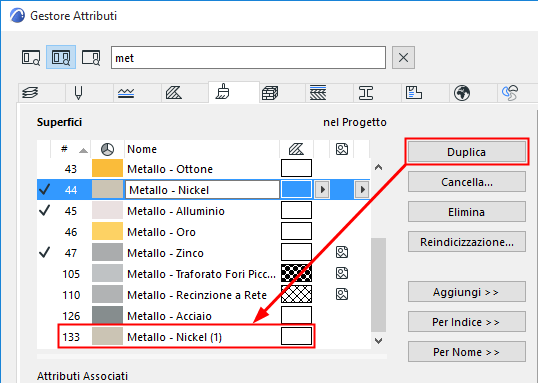Click texture icon in Metallo - Zinco row

[342, 252]
